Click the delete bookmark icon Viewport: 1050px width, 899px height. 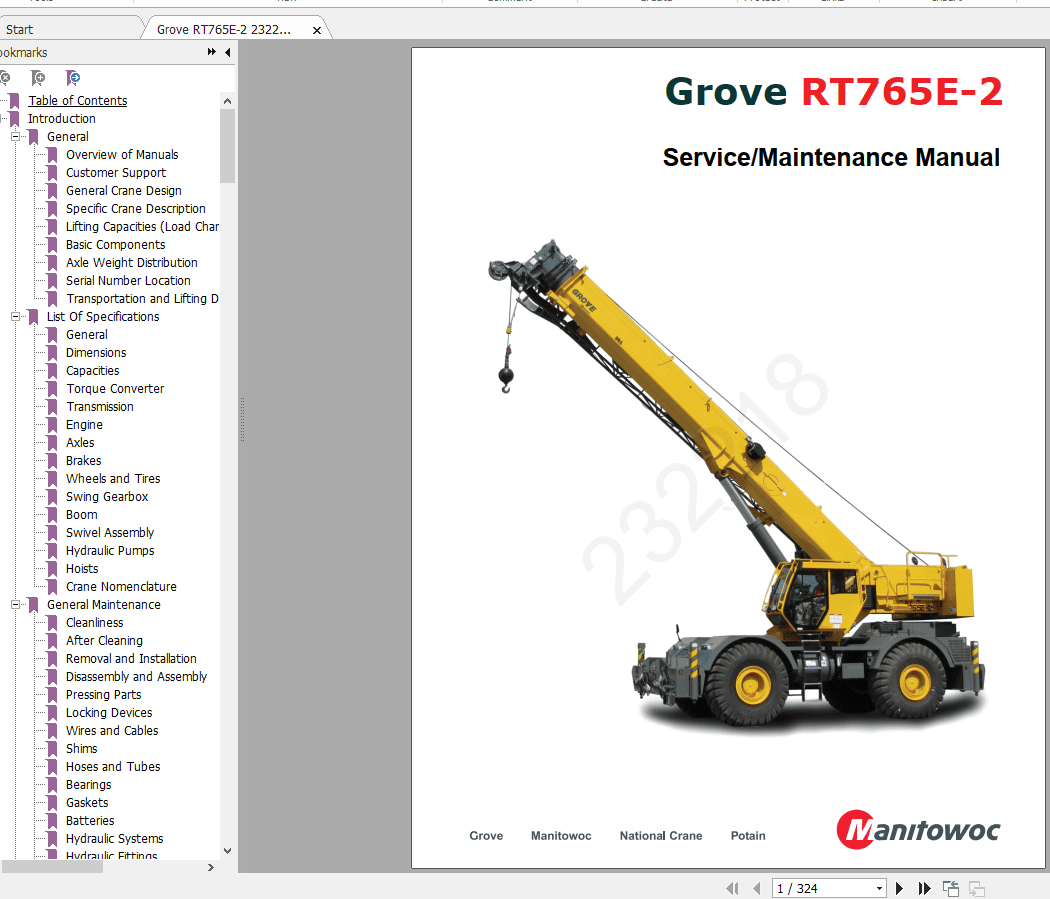[x=8, y=78]
